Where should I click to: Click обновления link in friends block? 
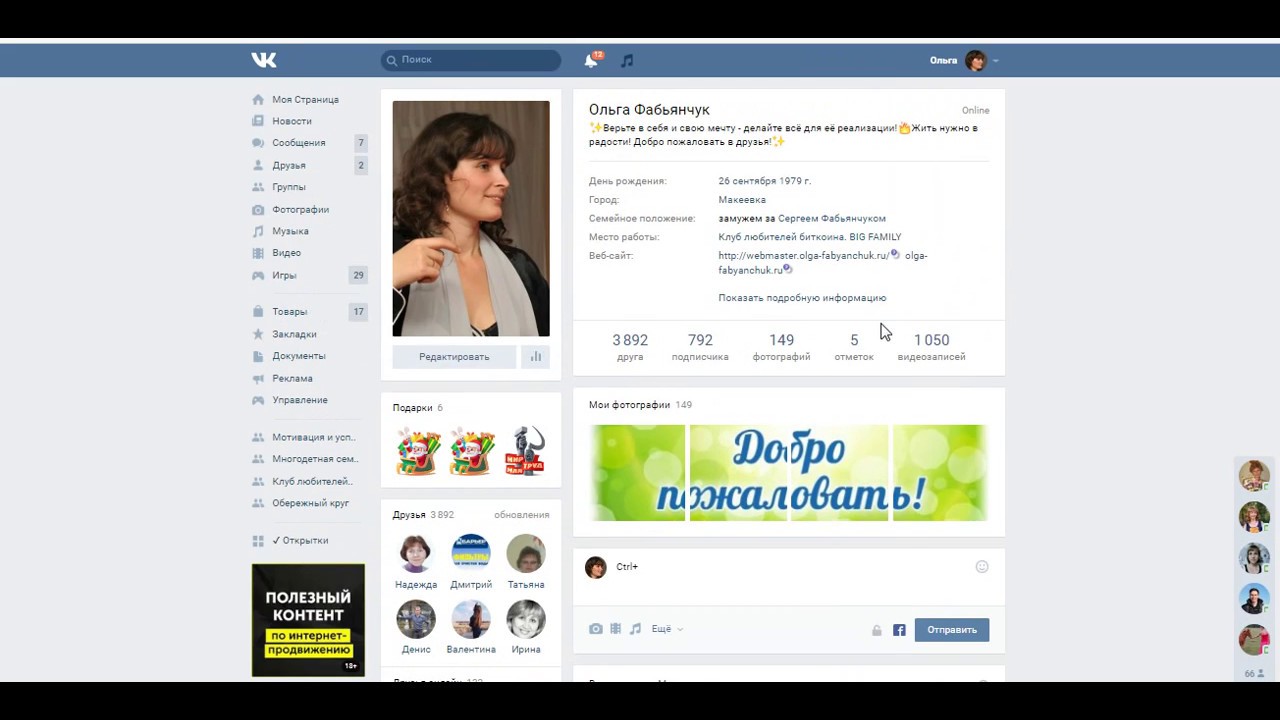521,515
